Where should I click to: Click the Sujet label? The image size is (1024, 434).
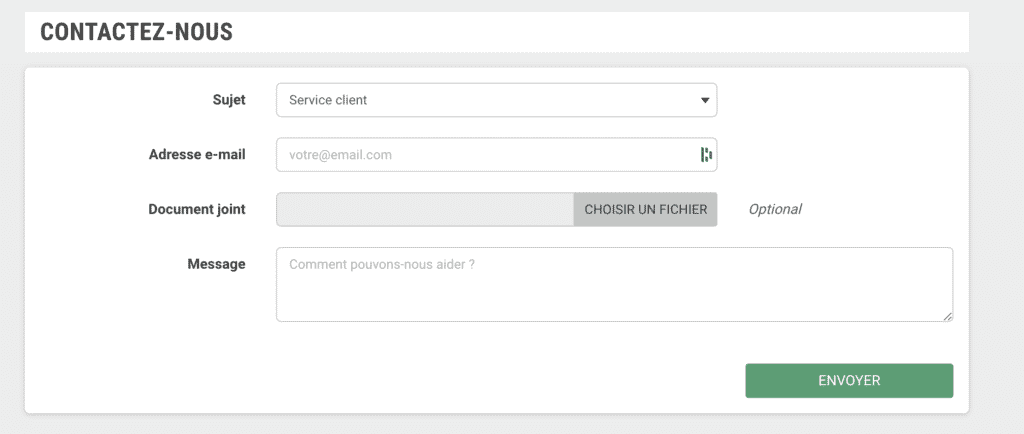[x=229, y=100]
